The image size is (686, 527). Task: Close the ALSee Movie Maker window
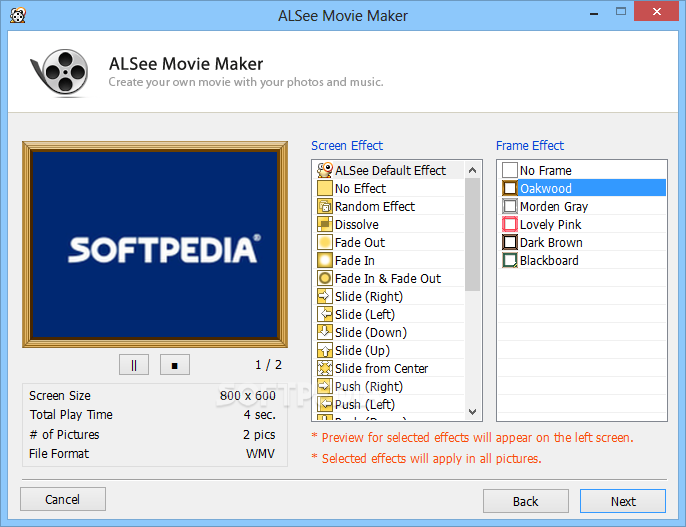tap(656, 11)
